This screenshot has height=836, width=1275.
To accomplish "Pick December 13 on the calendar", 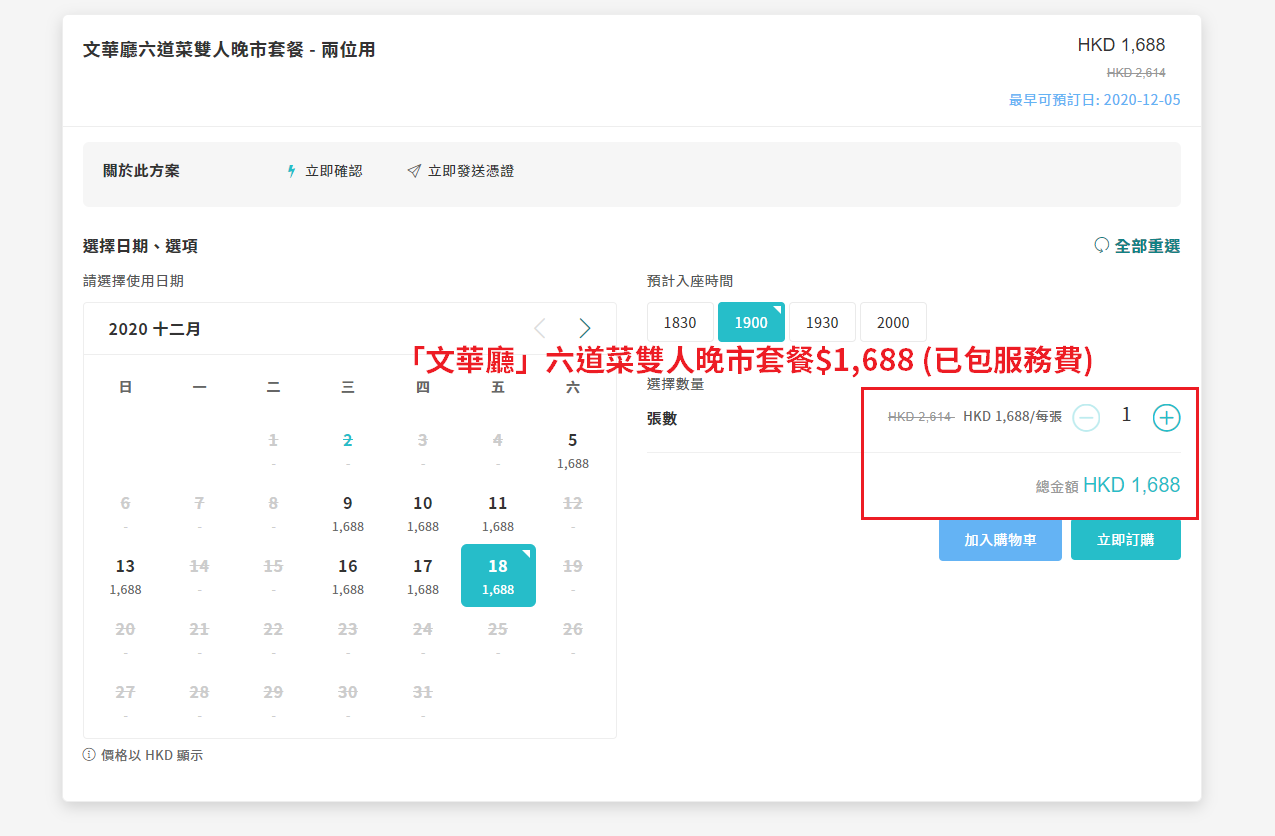I will (125, 576).
